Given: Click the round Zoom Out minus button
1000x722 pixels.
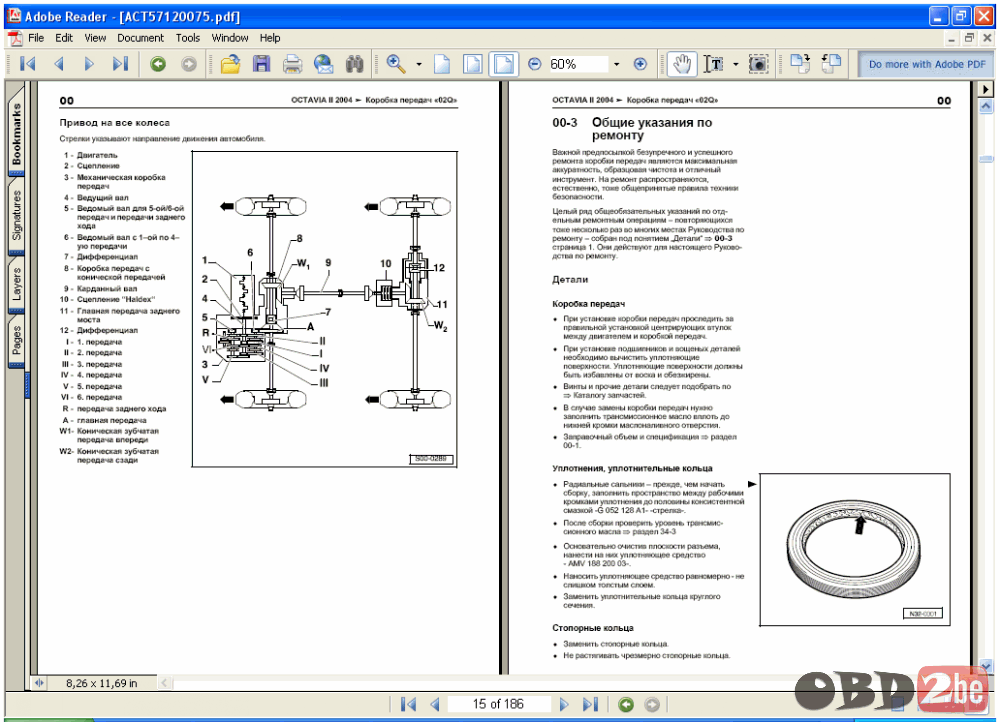Looking at the screenshot, I should point(534,64).
